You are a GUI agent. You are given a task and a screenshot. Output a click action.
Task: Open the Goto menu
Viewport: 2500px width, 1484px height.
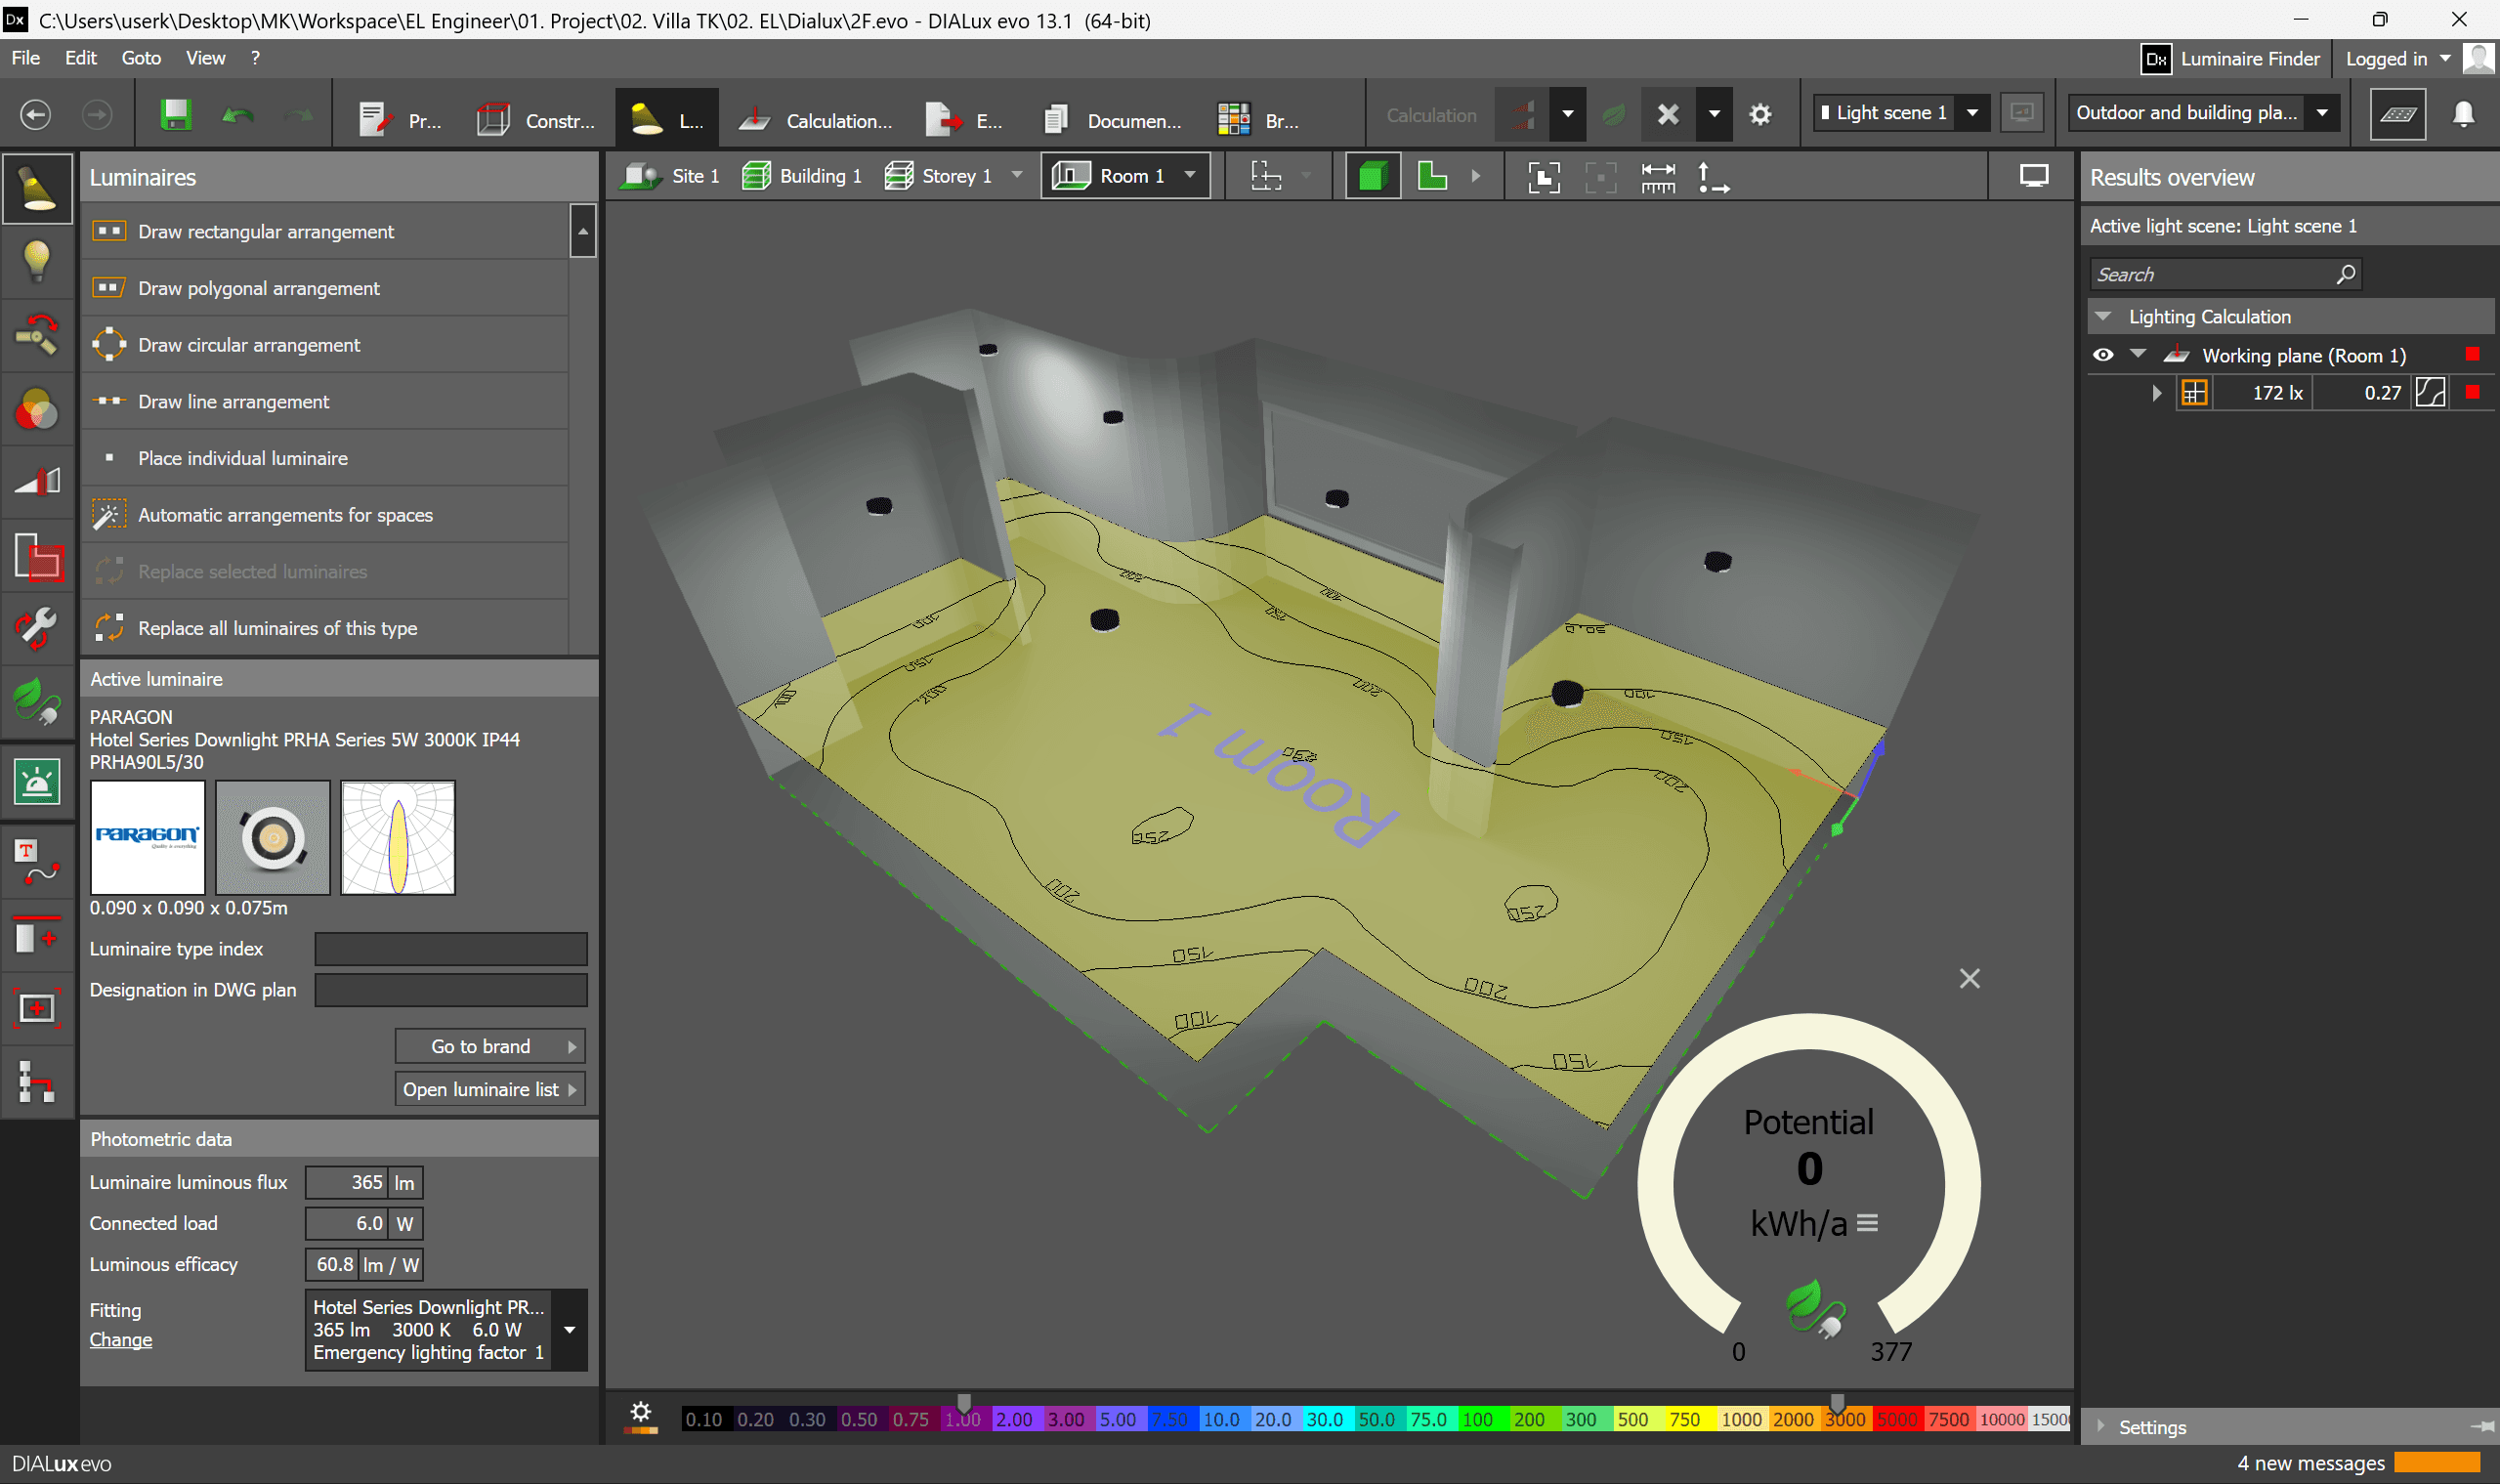(x=141, y=58)
